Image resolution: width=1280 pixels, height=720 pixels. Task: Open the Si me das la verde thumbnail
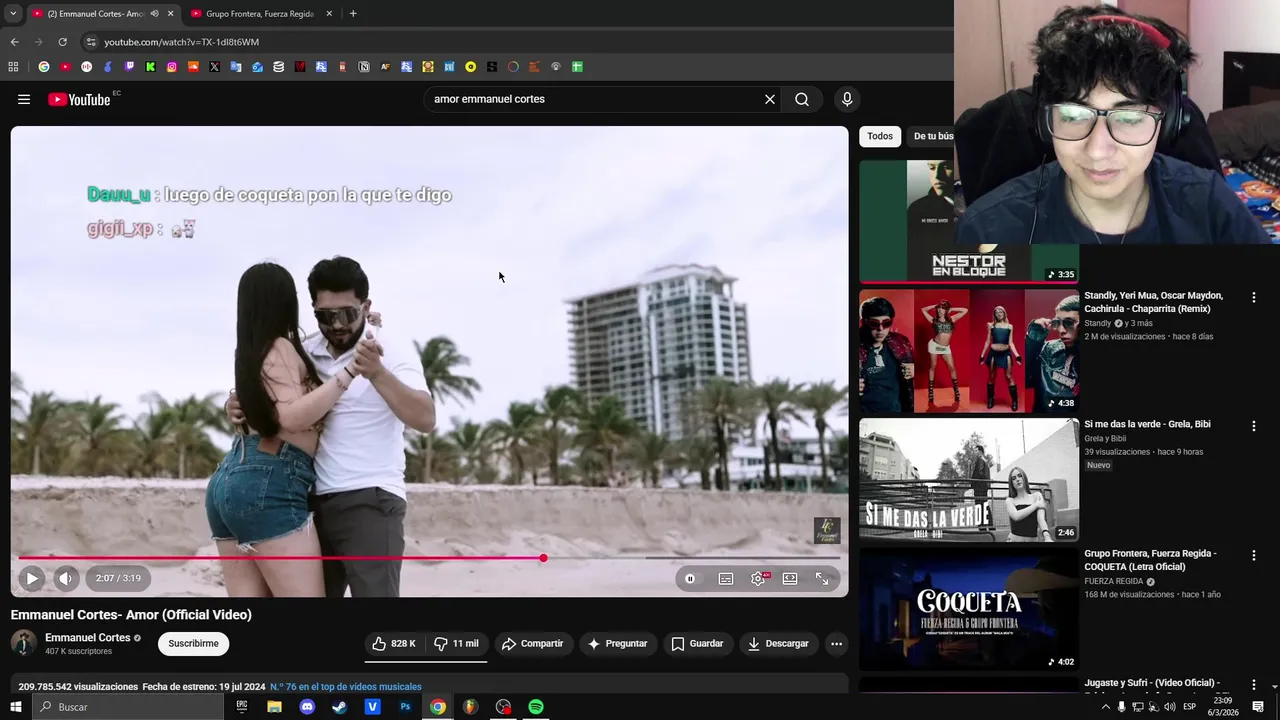(x=969, y=479)
